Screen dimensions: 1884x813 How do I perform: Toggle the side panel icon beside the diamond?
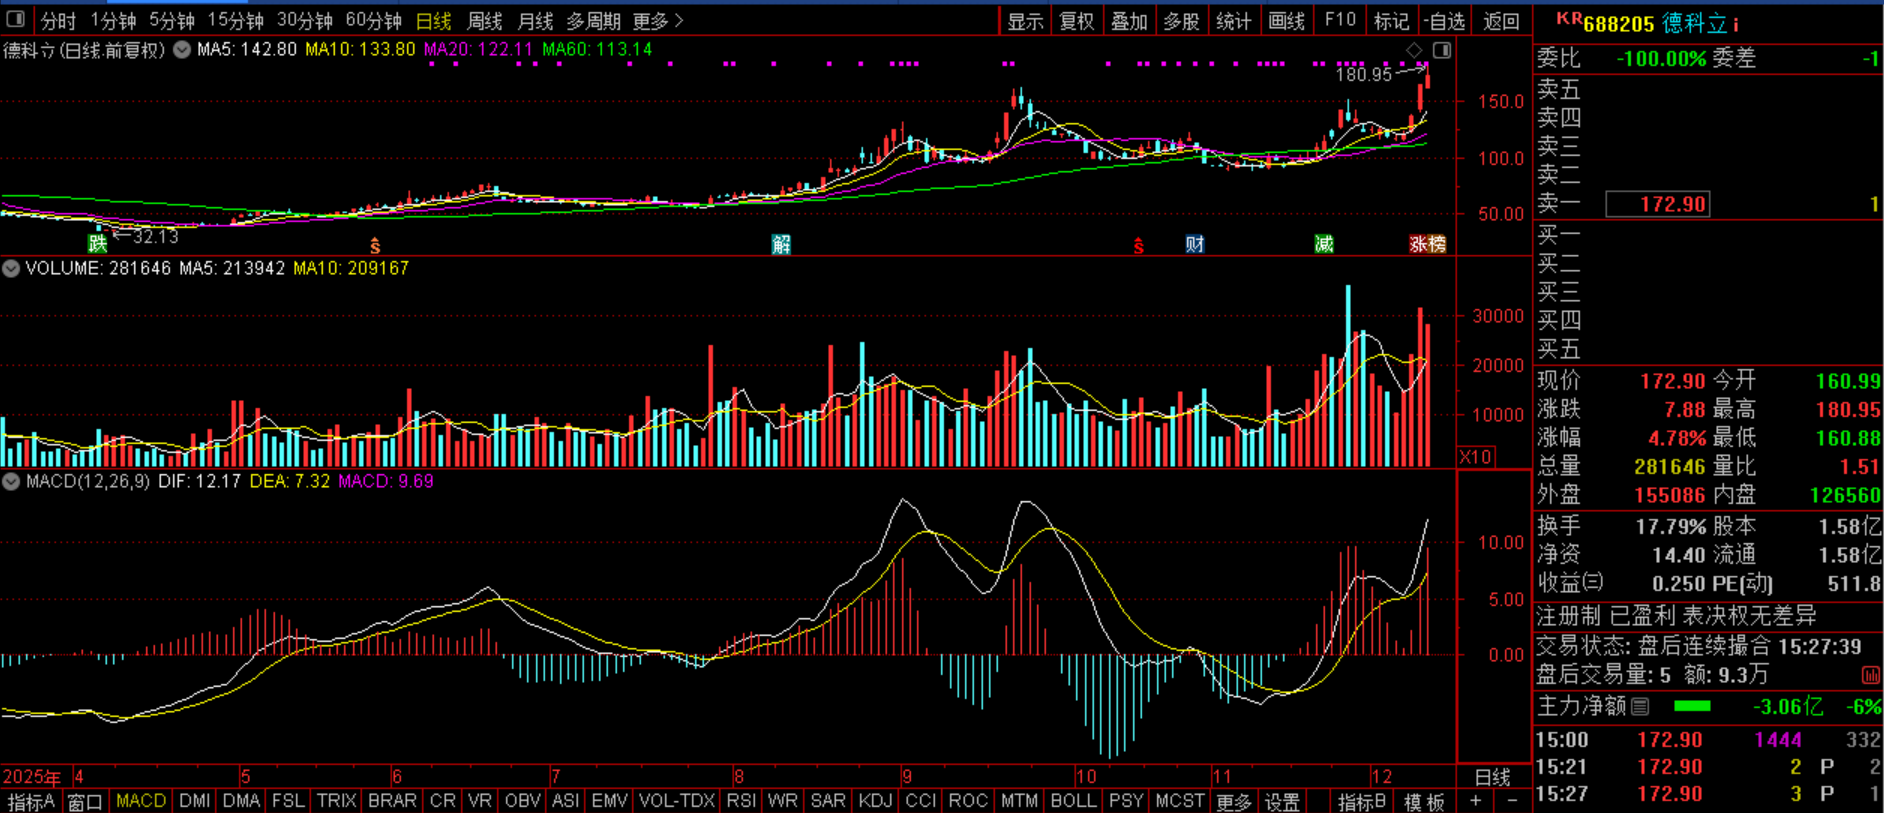[x=1442, y=50]
